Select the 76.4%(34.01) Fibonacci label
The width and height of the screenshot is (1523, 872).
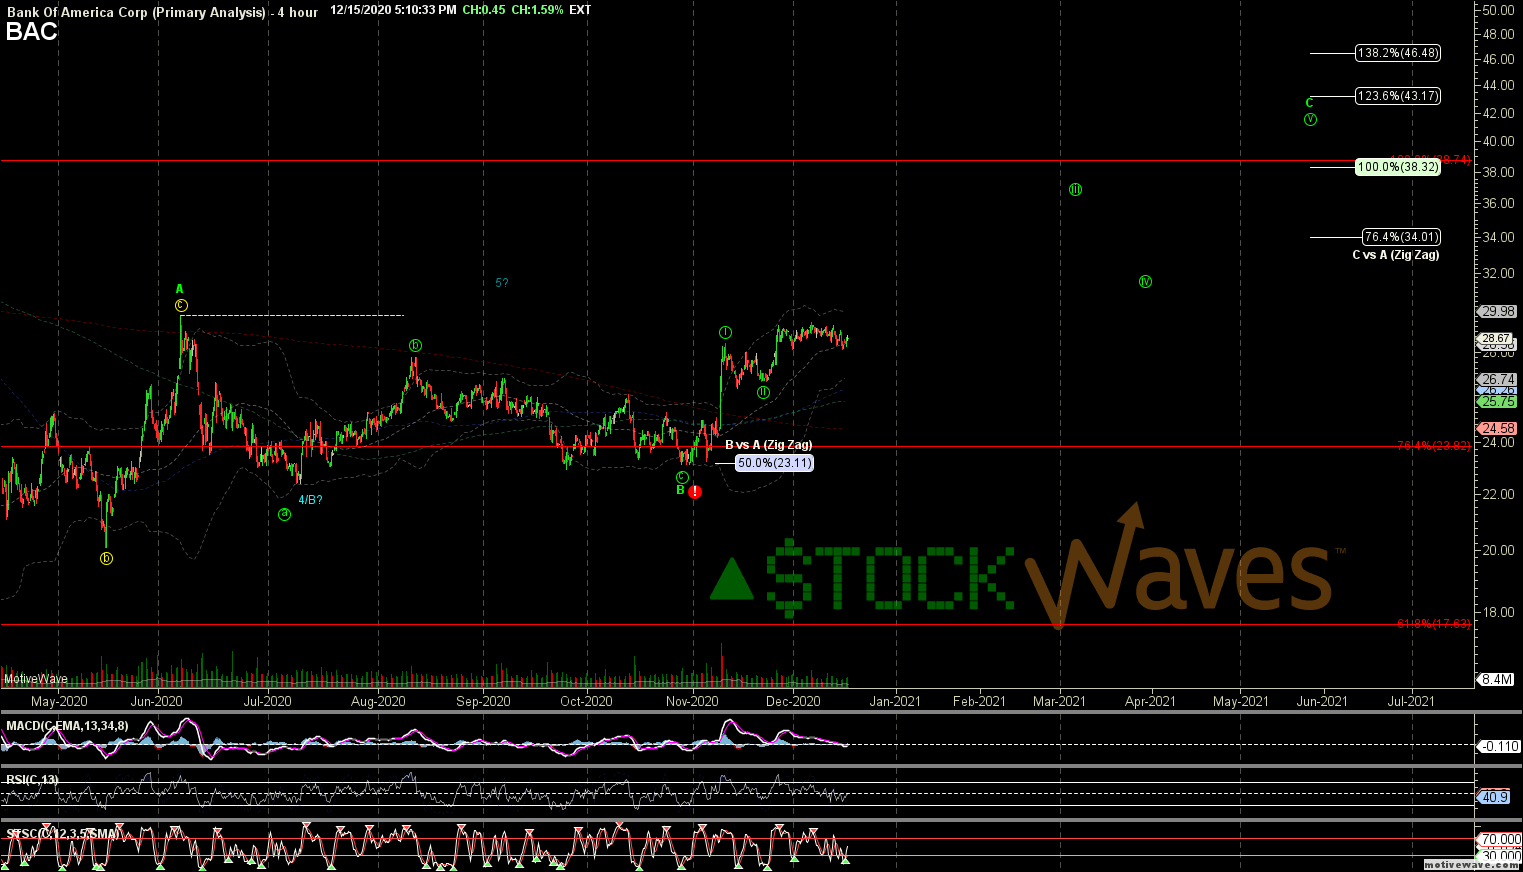pos(1402,237)
